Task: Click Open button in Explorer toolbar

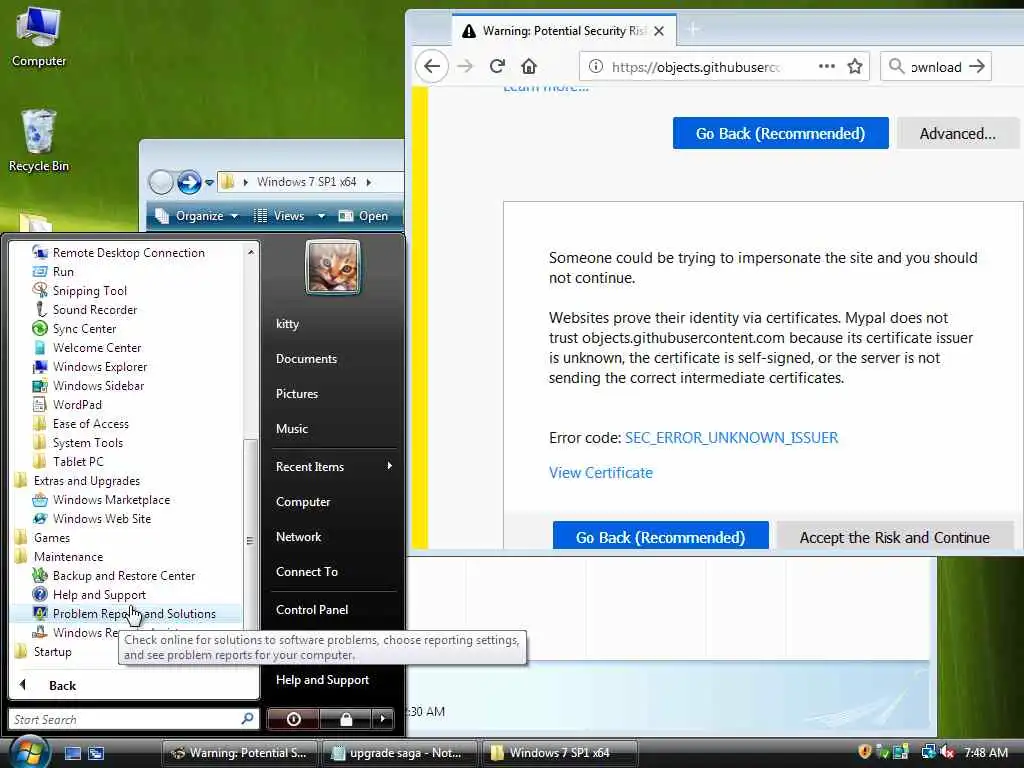Action: (363, 216)
